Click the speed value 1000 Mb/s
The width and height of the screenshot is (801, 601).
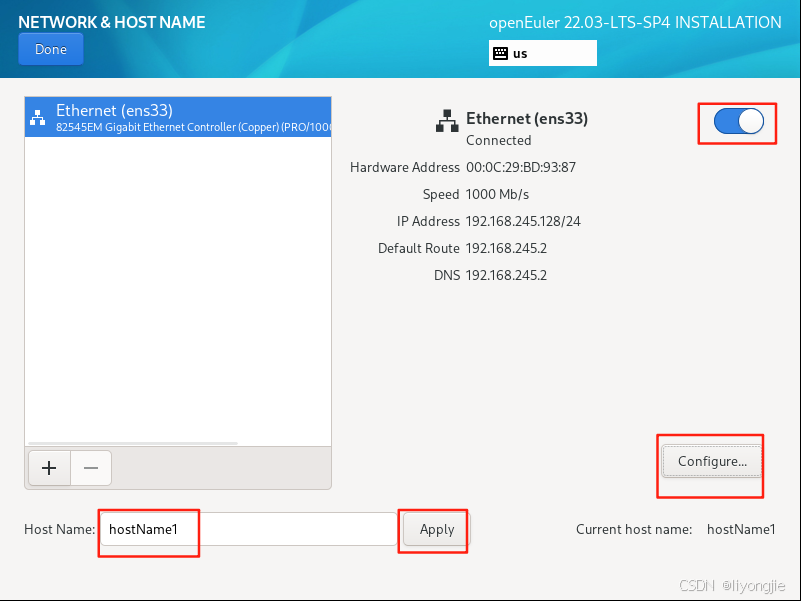[x=497, y=194]
